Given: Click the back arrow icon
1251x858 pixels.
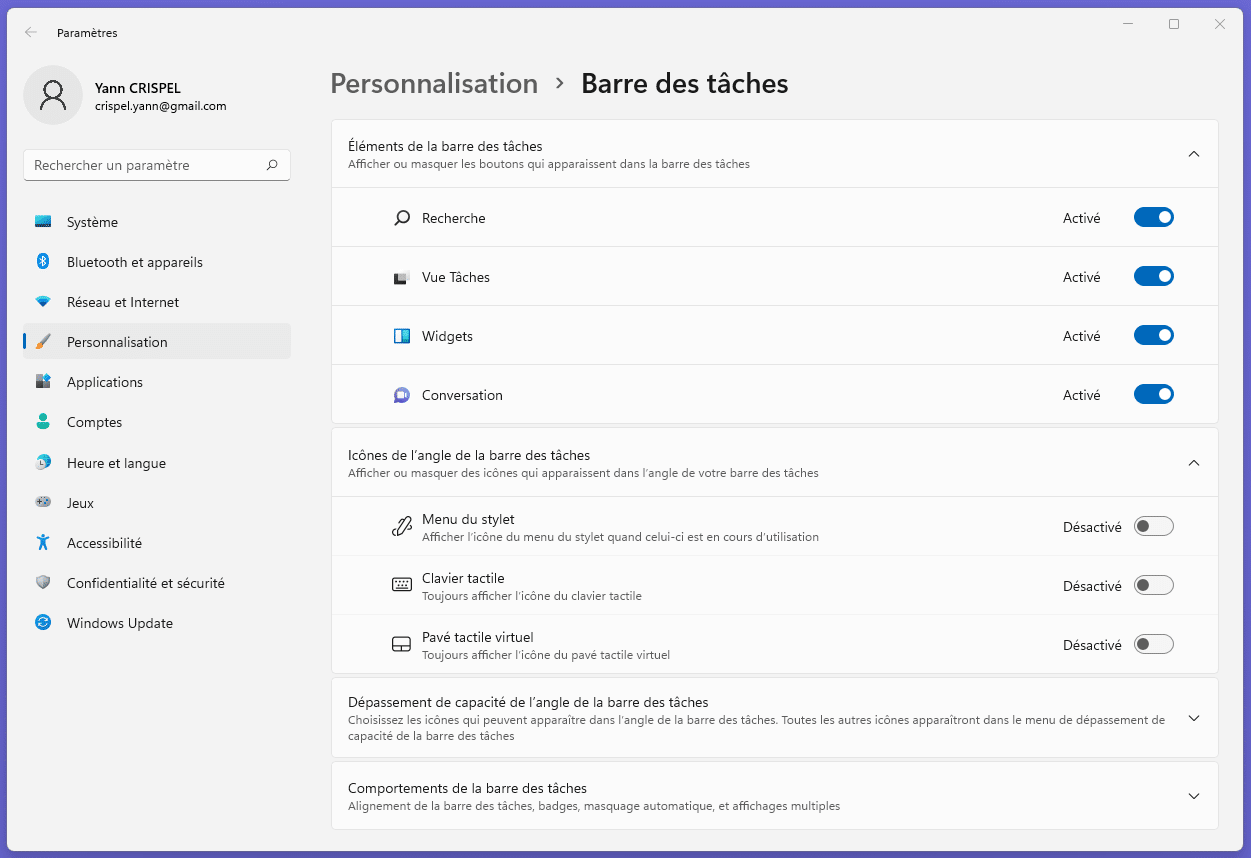Looking at the screenshot, I should (x=31, y=32).
